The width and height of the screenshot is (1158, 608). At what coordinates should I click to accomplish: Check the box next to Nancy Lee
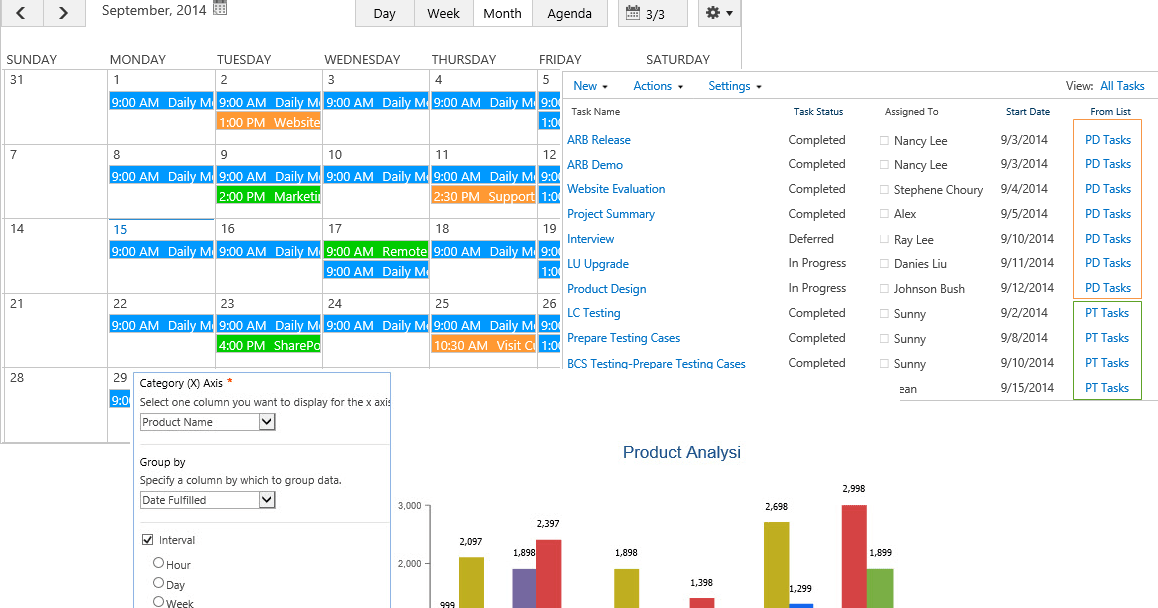point(884,140)
